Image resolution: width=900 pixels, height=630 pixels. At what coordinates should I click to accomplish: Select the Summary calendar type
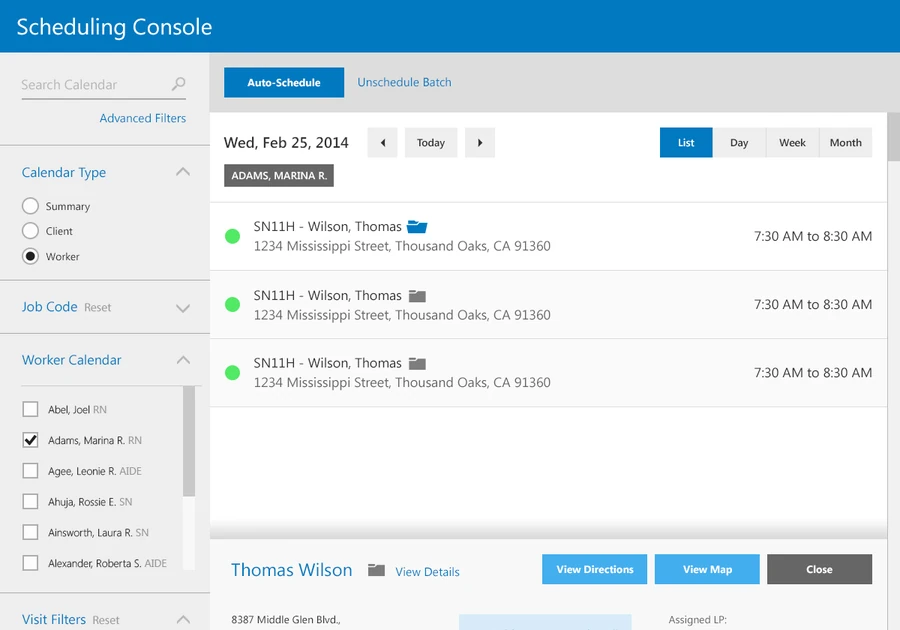pos(30,206)
